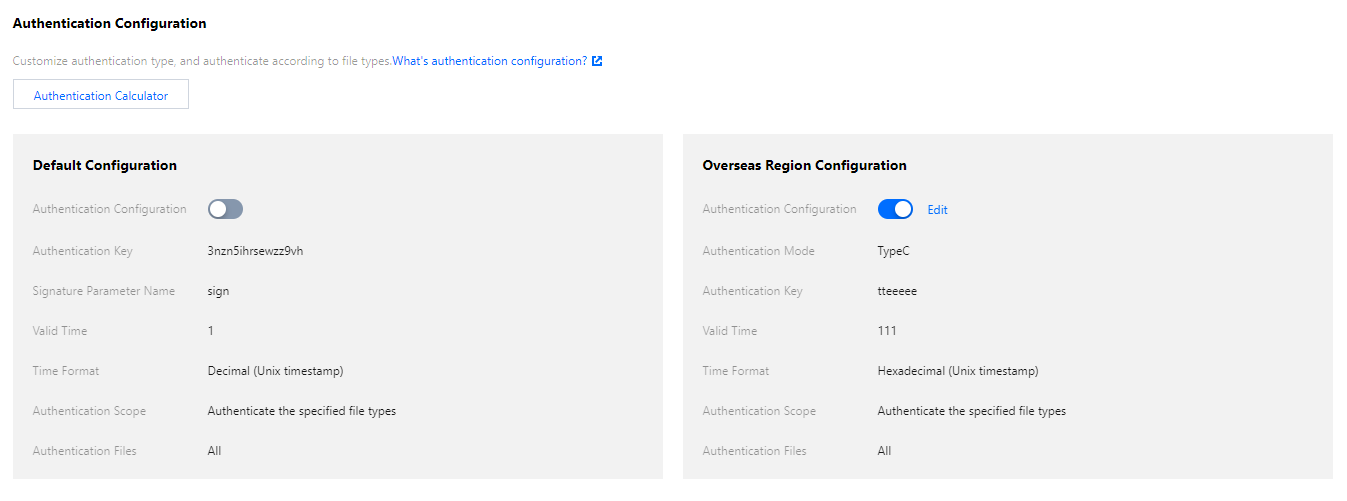The image size is (1347, 501).
Task: Select the overseas valid time value 111
Action: click(887, 331)
